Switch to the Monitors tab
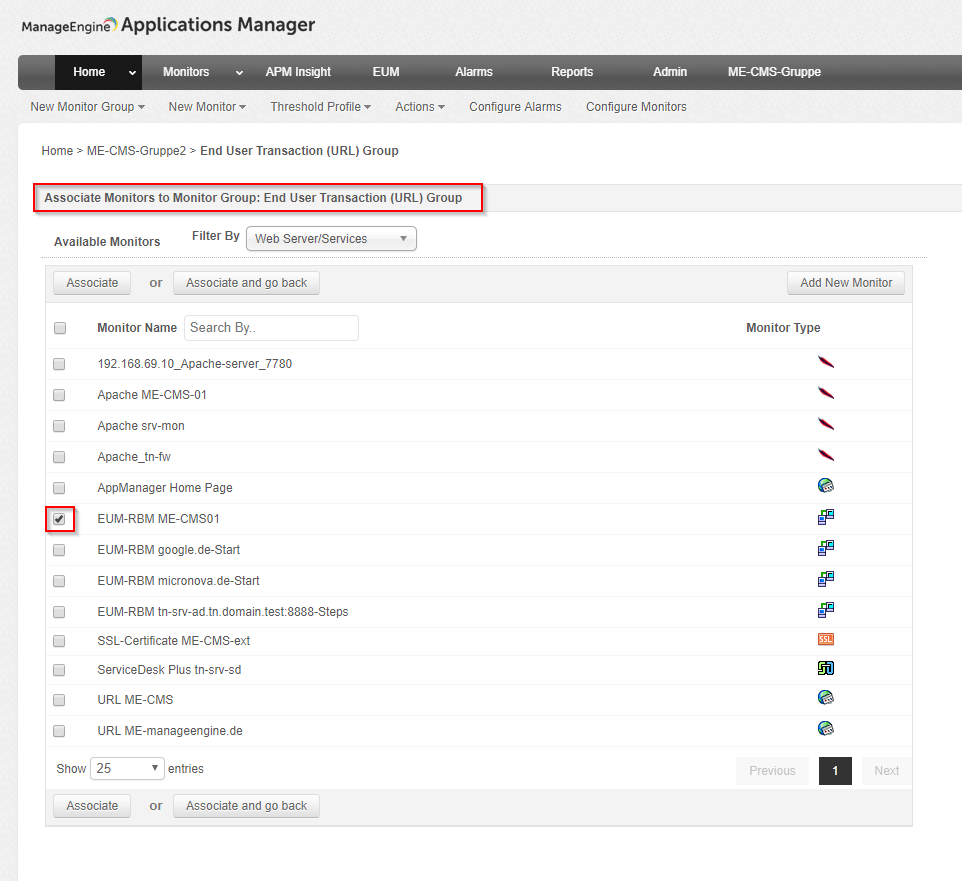Screen dimensions: 962x881 [186, 72]
